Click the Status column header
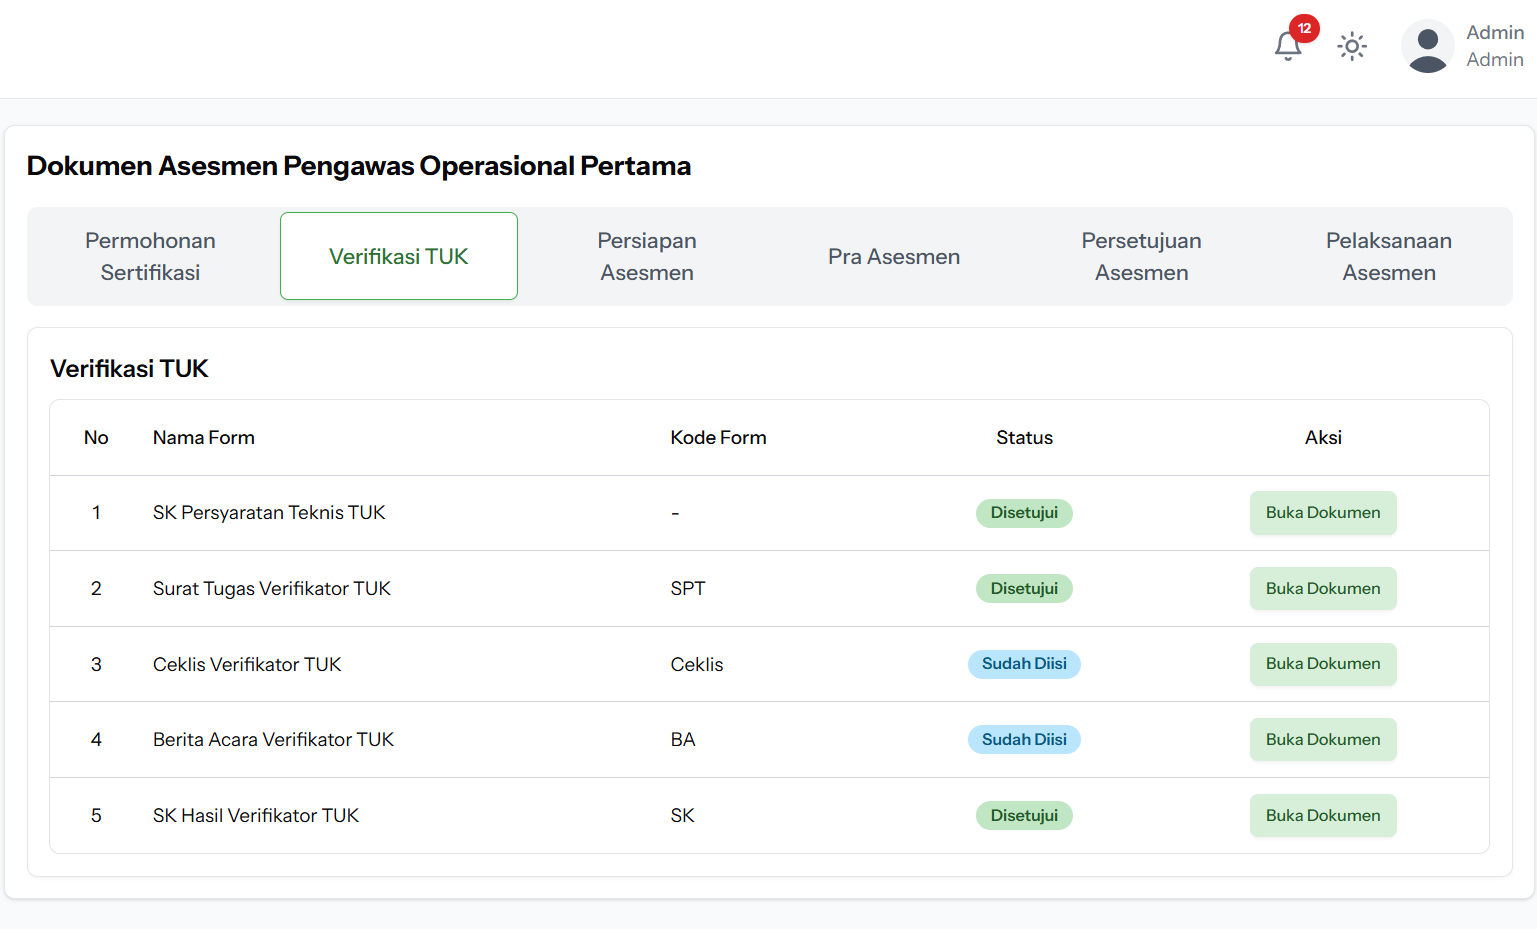1537x929 pixels. click(x=1024, y=438)
